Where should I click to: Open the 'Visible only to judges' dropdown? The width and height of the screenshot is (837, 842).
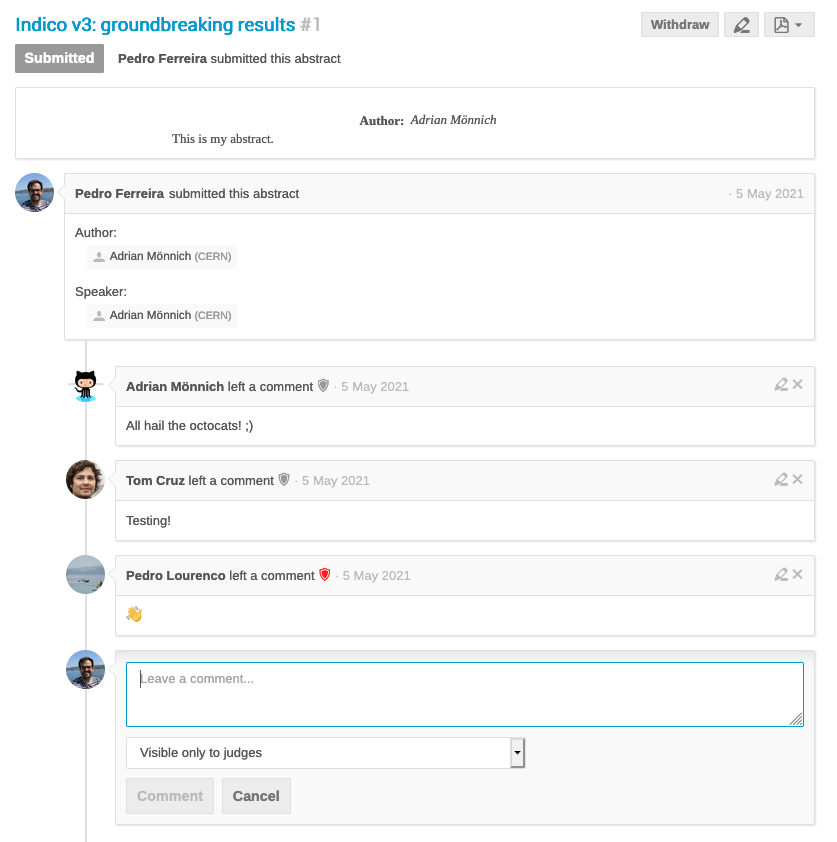(325, 753)
